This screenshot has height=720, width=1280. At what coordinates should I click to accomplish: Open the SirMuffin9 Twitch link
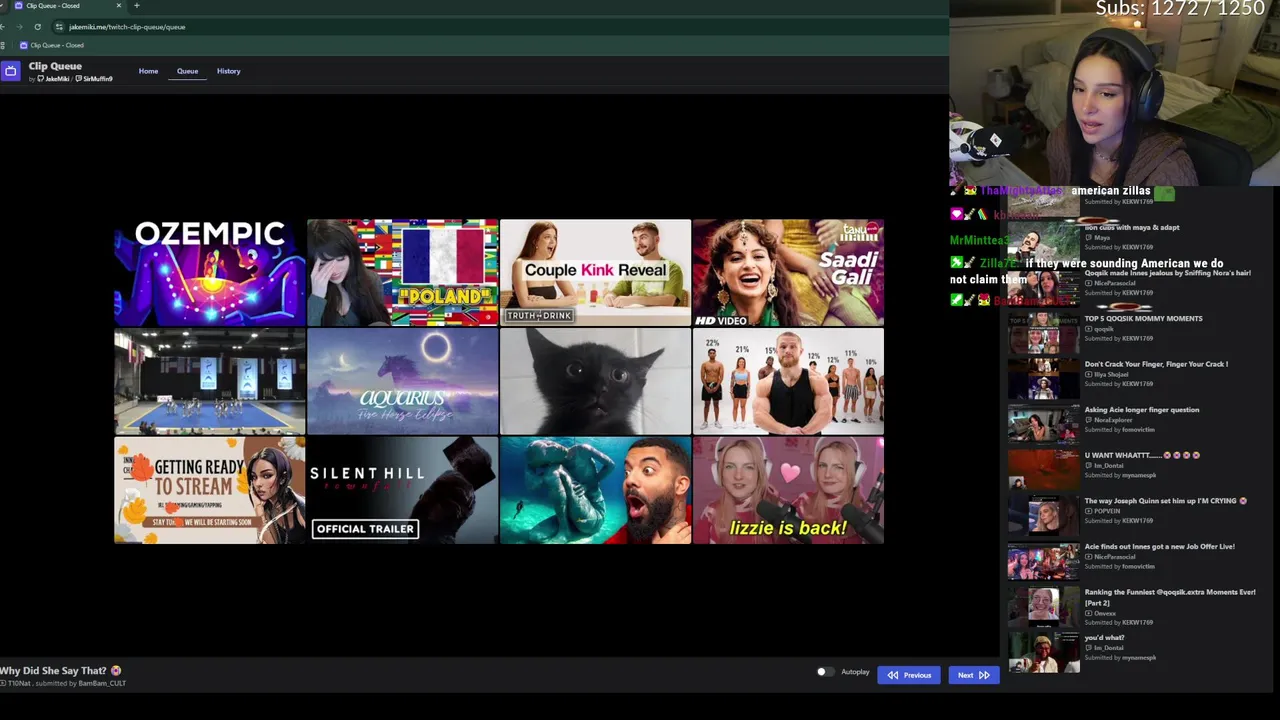click(x=93, y=79)
